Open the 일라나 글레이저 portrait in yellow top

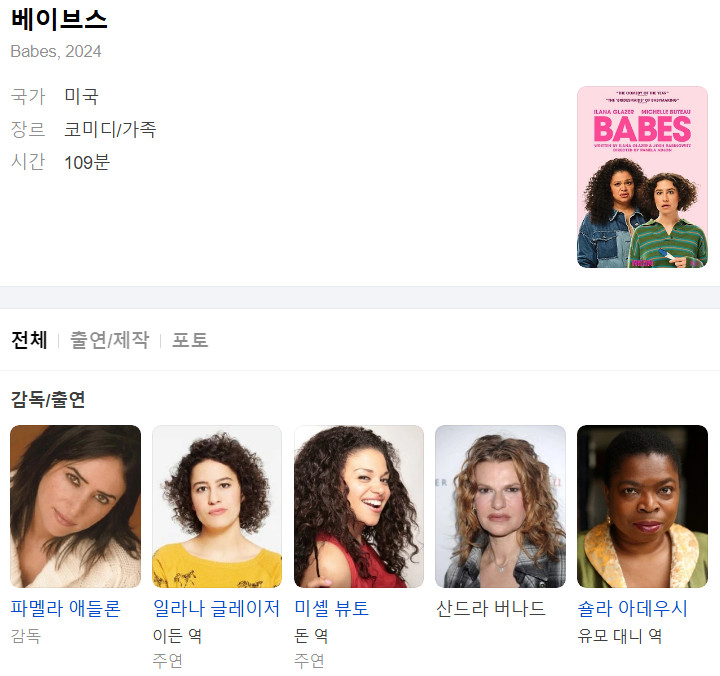tap(217, 506)
